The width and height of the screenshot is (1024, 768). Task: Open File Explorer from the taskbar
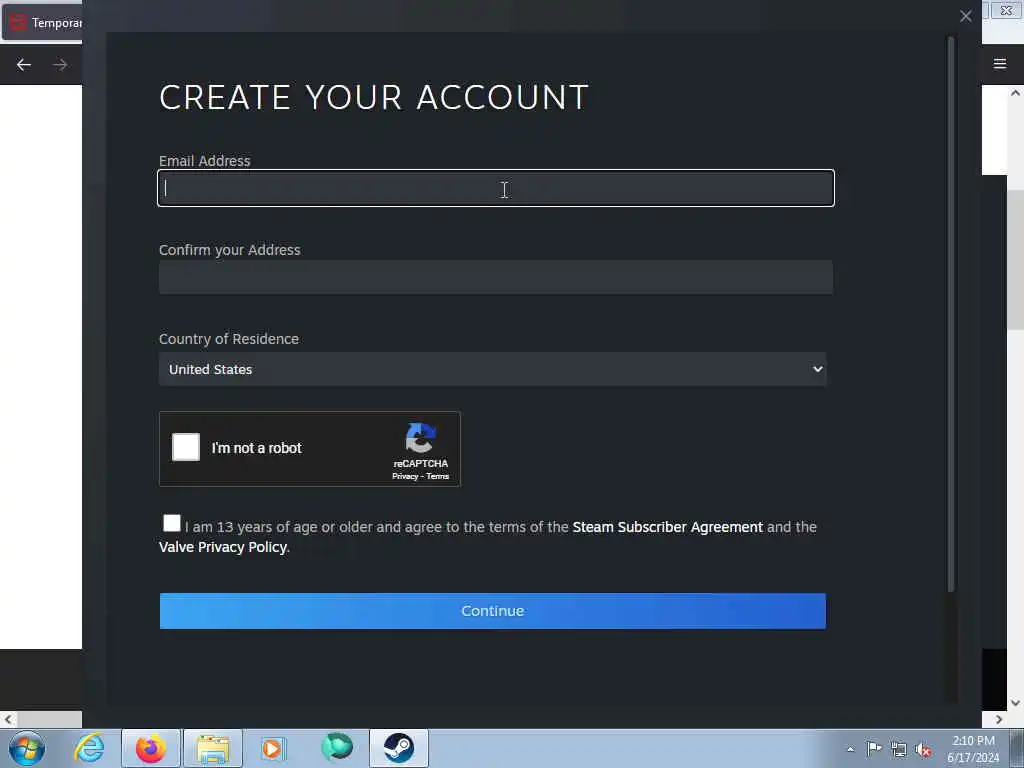point(213,748)
